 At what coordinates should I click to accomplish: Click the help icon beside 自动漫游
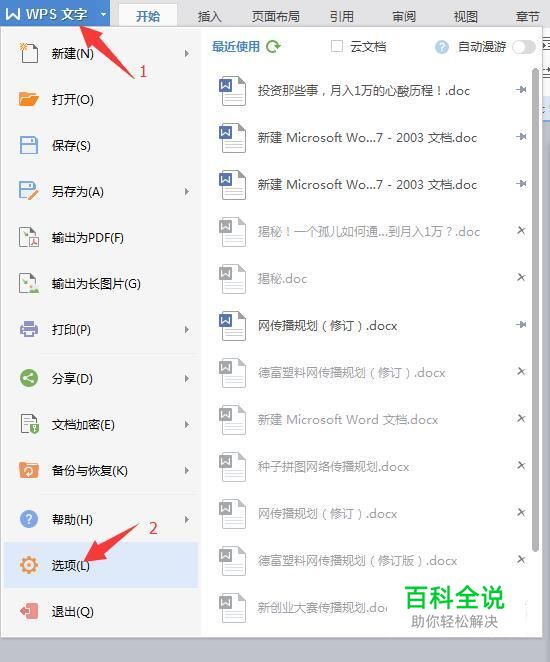coord(442,47)
